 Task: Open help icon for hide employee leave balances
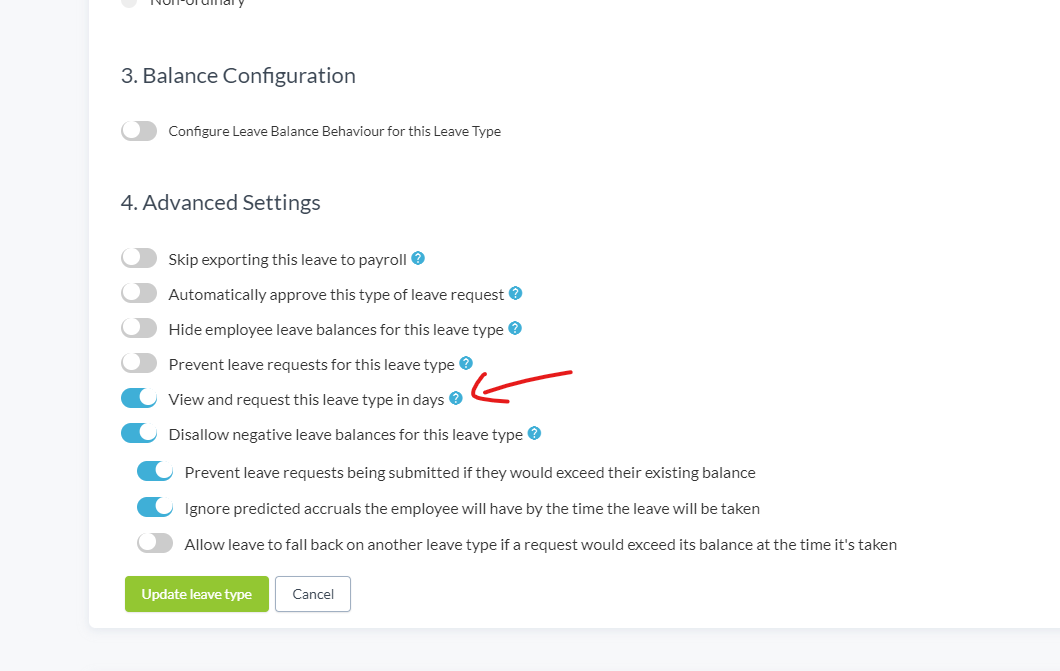coord(514,328)
